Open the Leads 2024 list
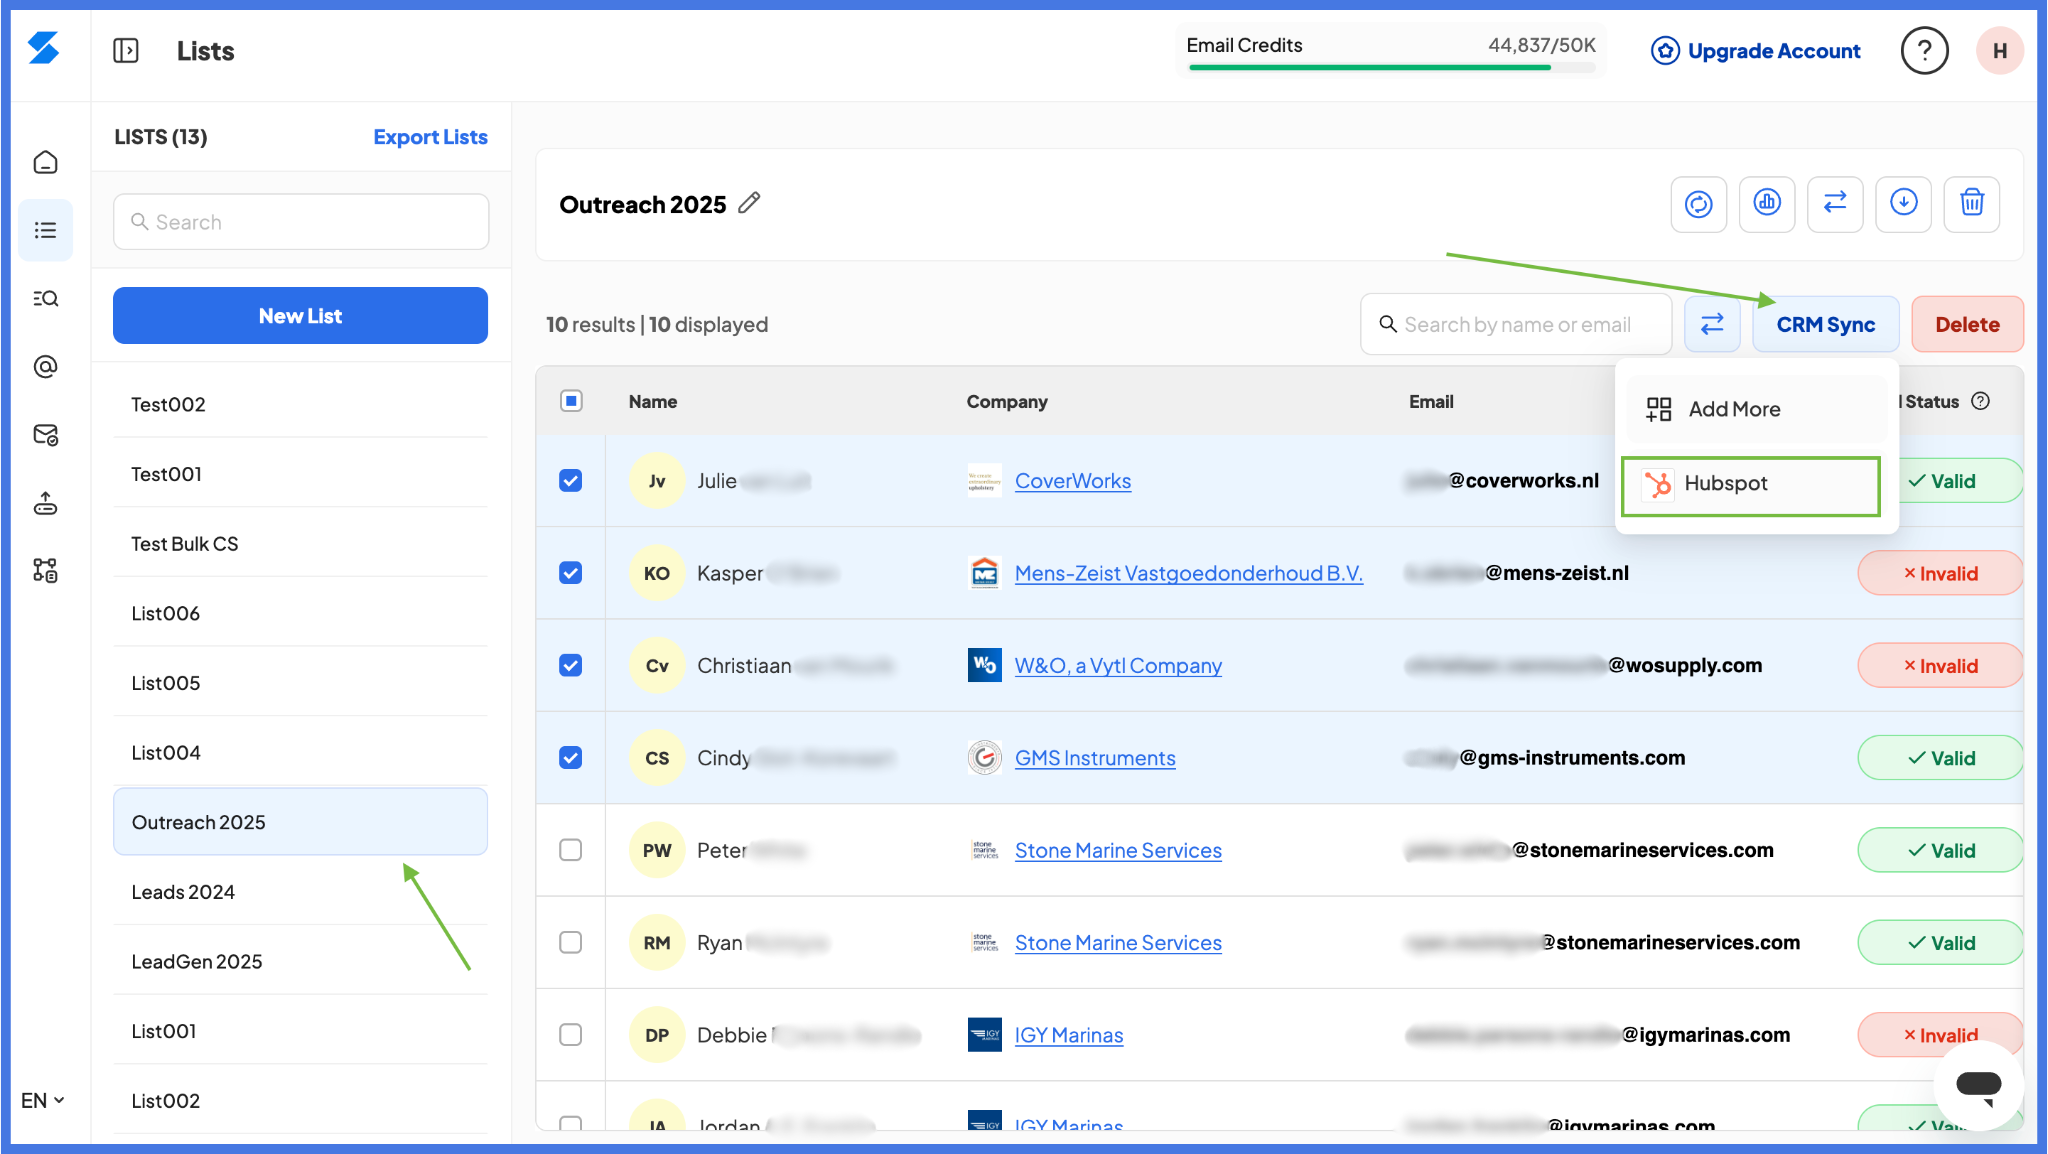Screen dimensions: 2048x1154 tap(300, 892)
